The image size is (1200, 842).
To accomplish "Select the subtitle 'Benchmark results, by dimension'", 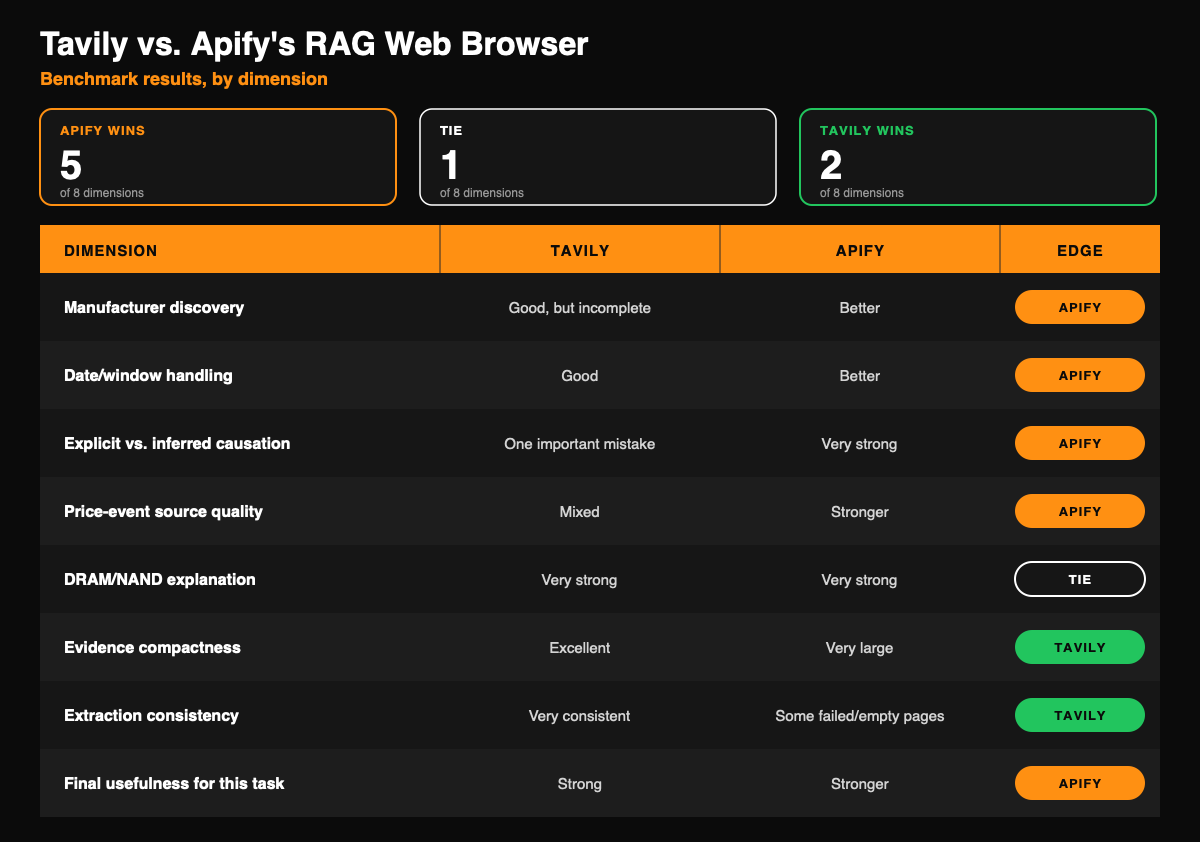I will click(x=184, y=78).
